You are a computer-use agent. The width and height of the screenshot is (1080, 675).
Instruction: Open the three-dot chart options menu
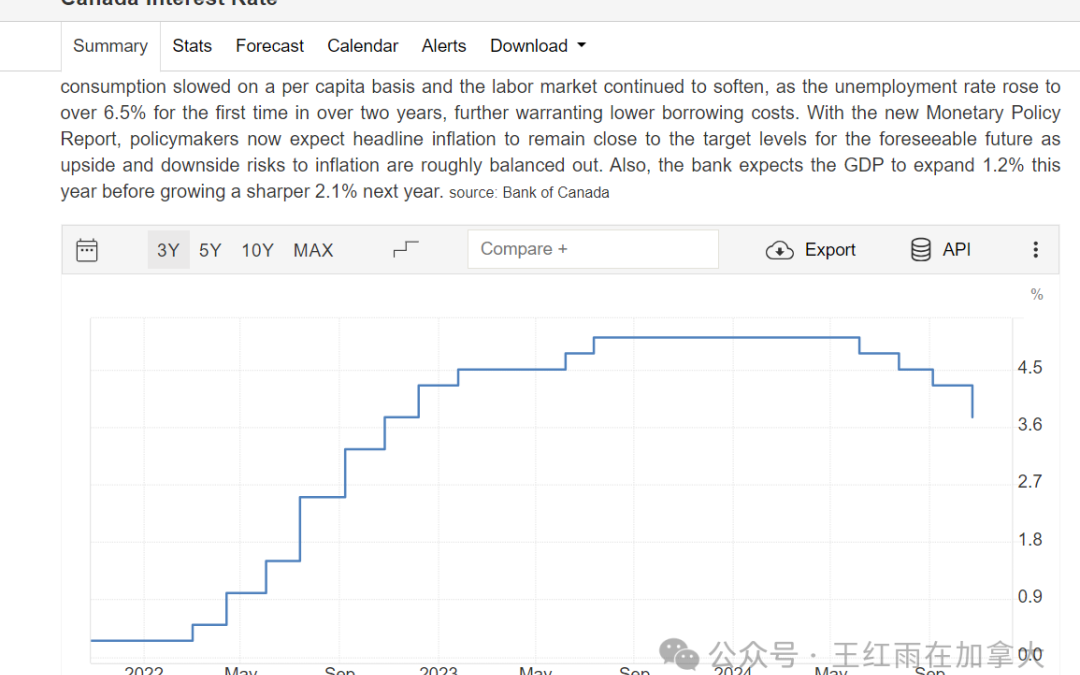click(x=1035, y=250)
